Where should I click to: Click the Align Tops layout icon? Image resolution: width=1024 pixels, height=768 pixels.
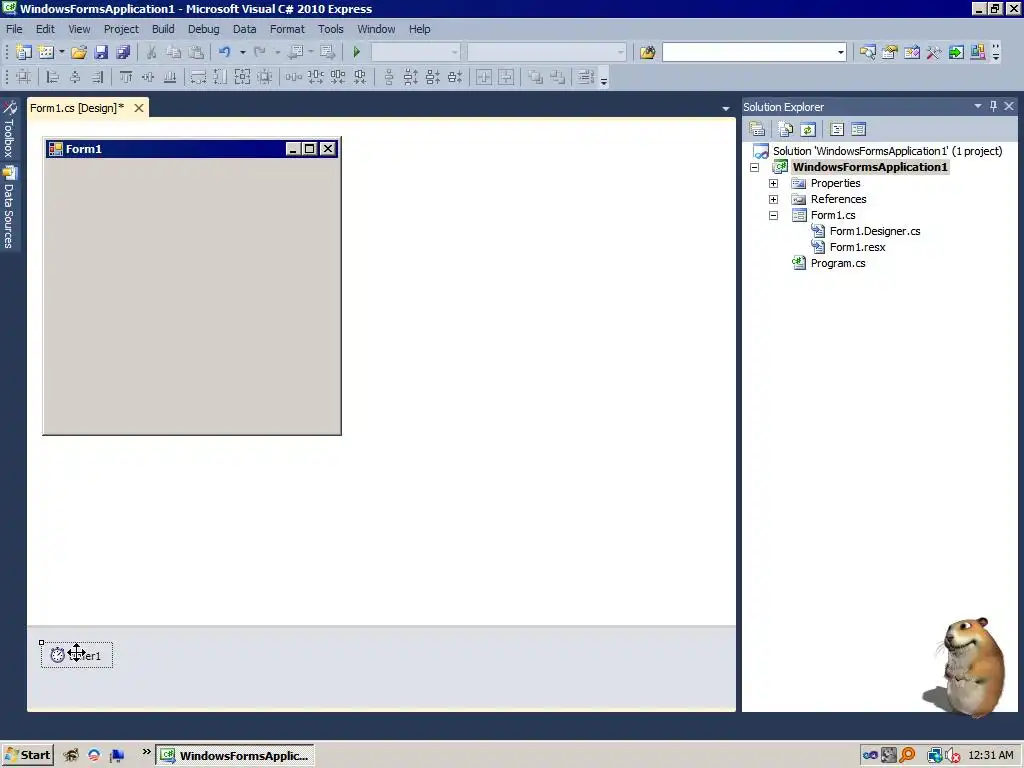click(126, 77)
